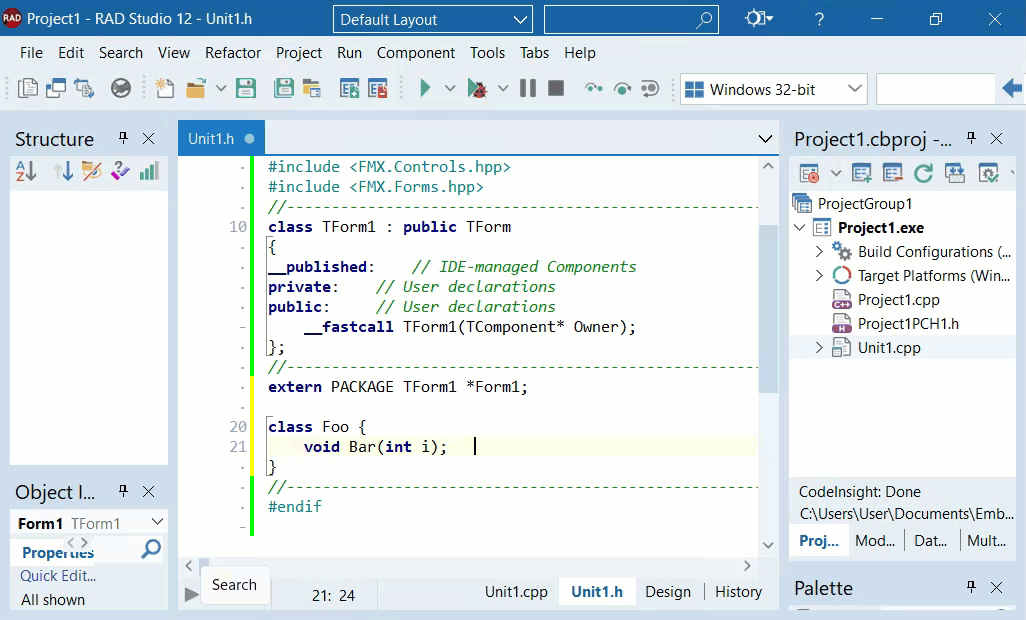
Task: Open the Run button dropdown arrow
Action: (x=450, y=88)
